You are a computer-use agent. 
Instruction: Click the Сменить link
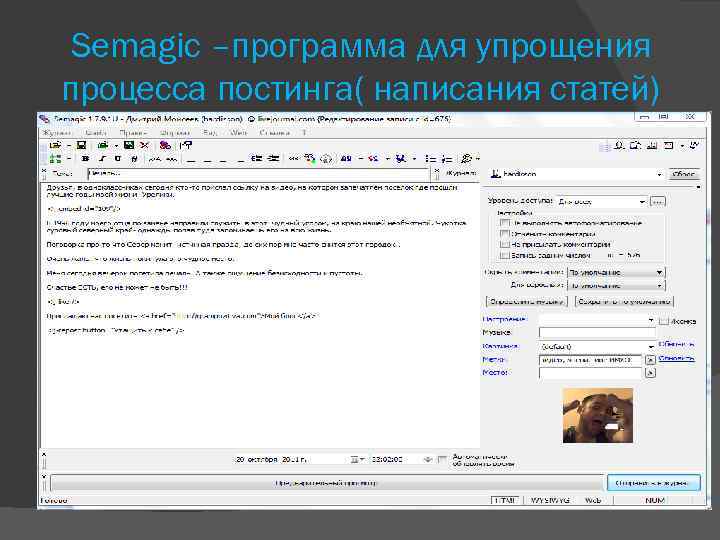(676, 358)
